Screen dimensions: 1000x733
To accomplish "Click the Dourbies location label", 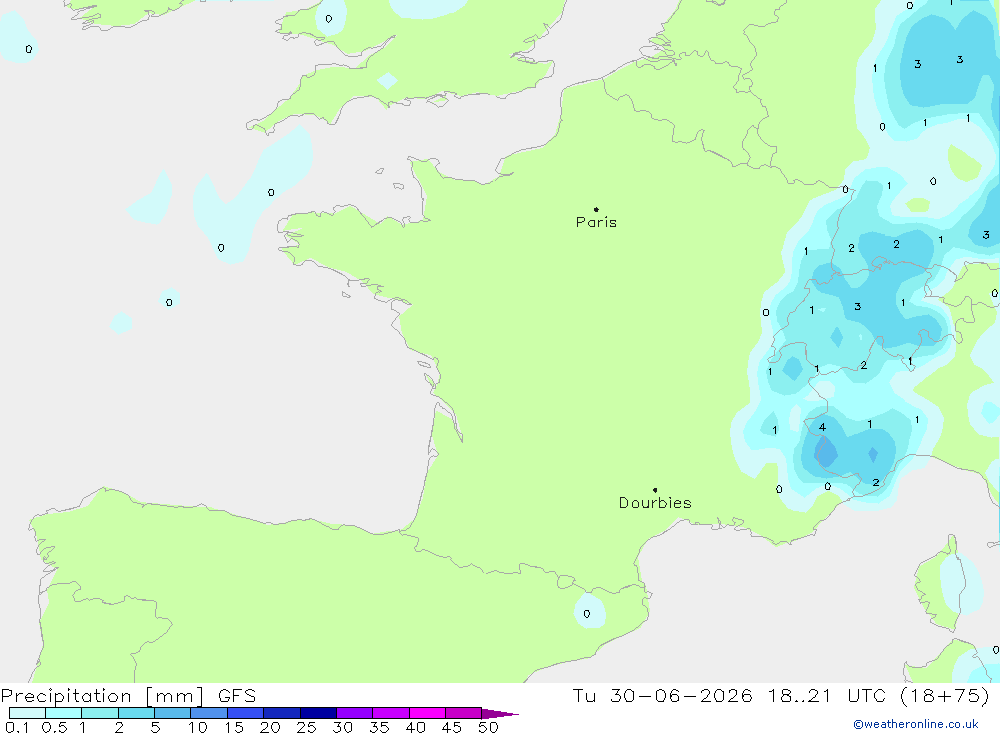I will tap(655, 503).
